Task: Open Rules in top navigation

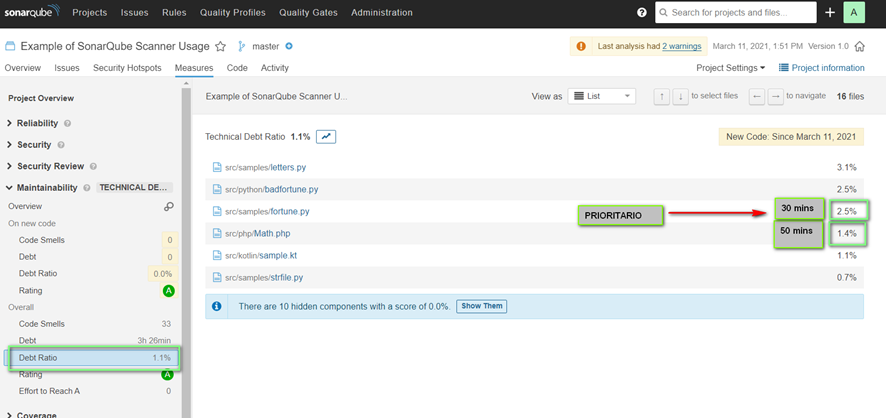Action: pos(174,12)
